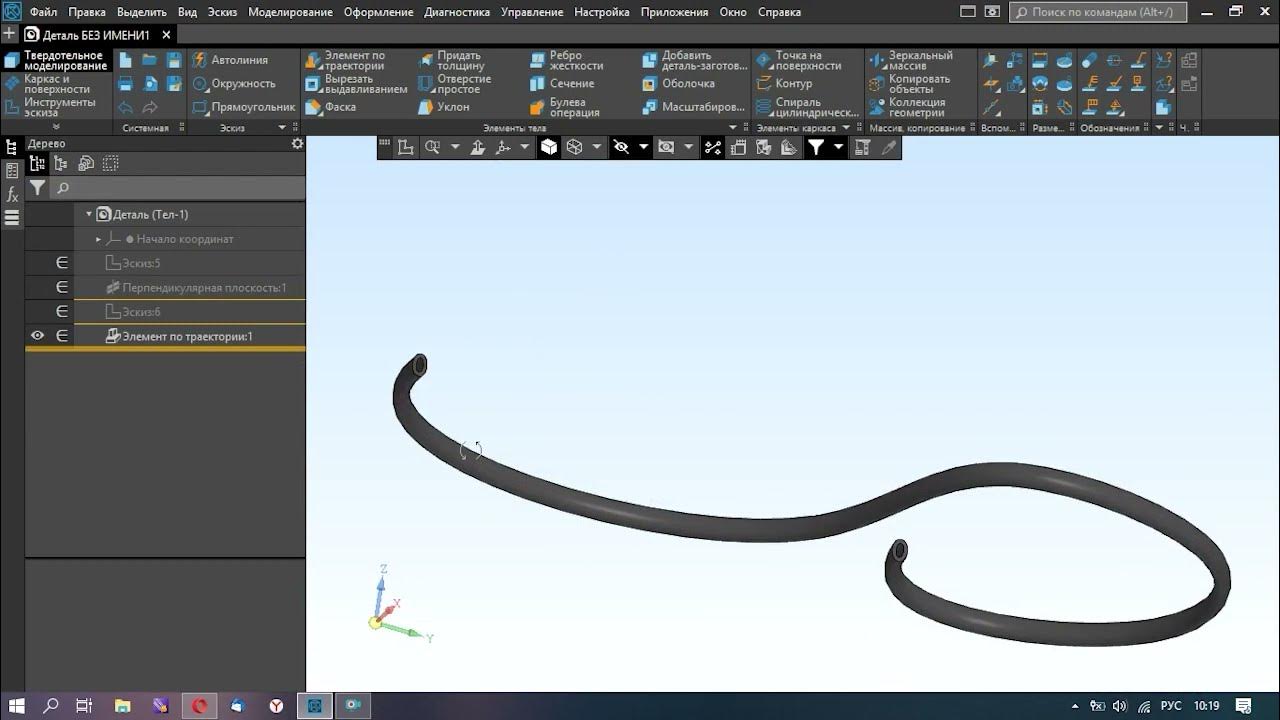Viewport: 1280px width, 720px height.
Task: Open the Диагностика menu
Action: (x=457, y=12)
